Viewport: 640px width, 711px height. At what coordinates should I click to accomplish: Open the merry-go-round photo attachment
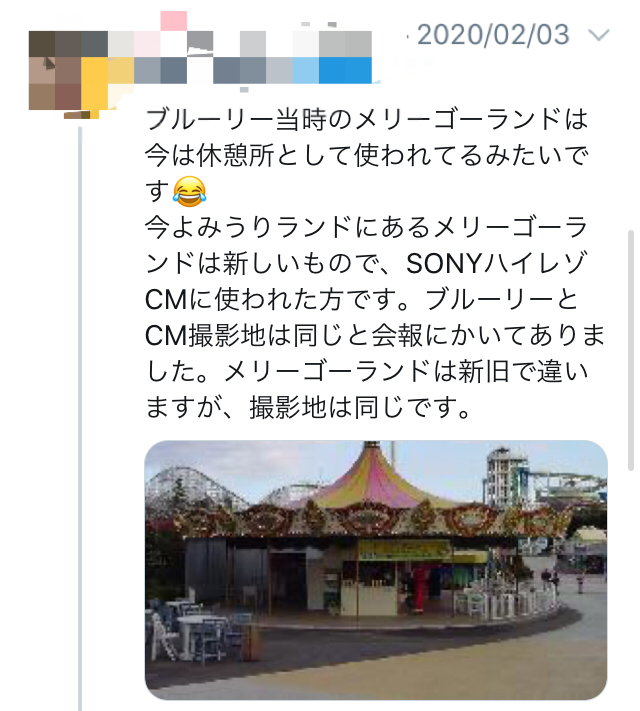click(x=376, y=570)
